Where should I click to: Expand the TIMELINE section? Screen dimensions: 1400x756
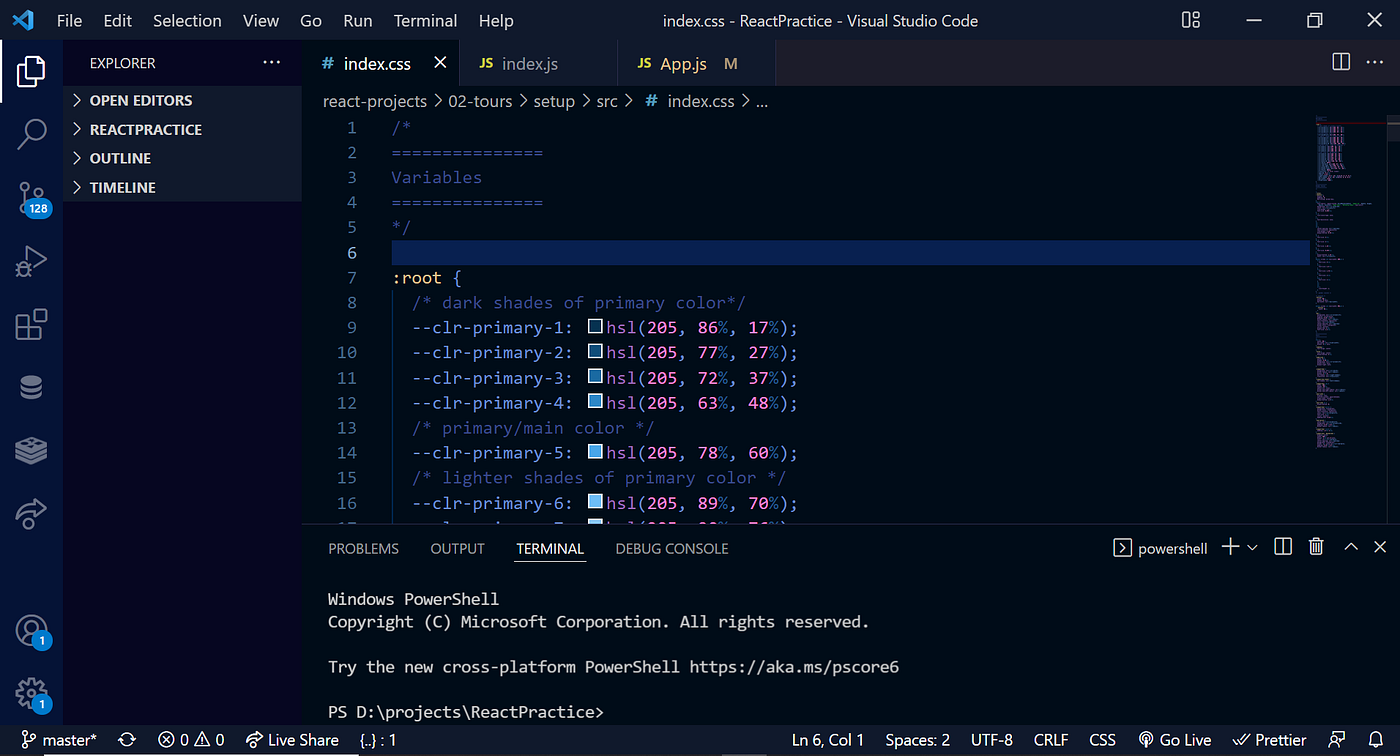120,187
